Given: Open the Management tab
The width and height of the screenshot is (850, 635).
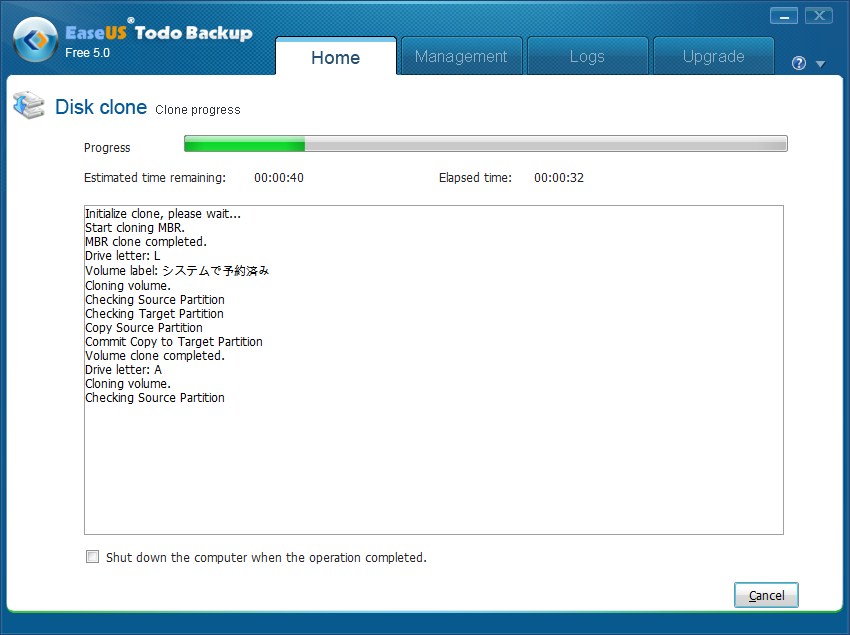Looking at the screenshot, I should (461, 57).
